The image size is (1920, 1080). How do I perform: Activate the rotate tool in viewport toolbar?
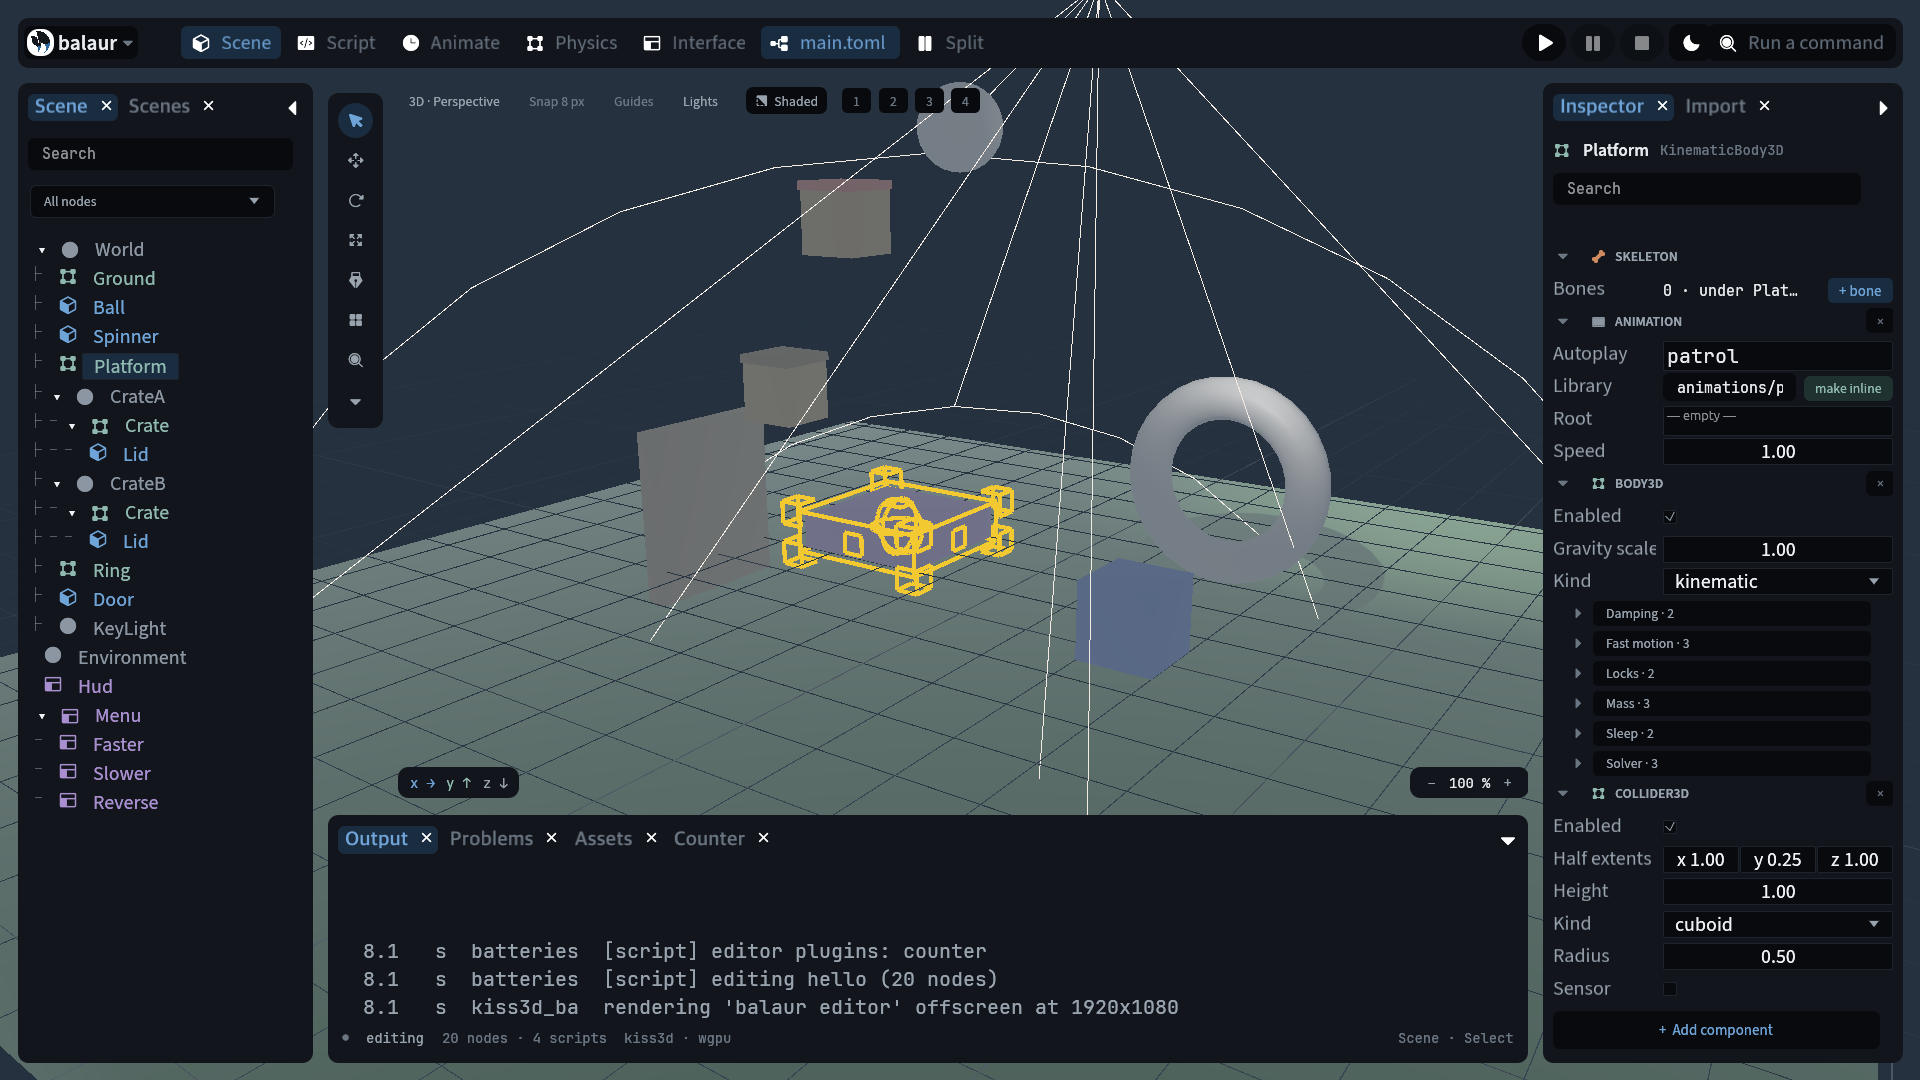pyautogui.click(x=355, y=201)
